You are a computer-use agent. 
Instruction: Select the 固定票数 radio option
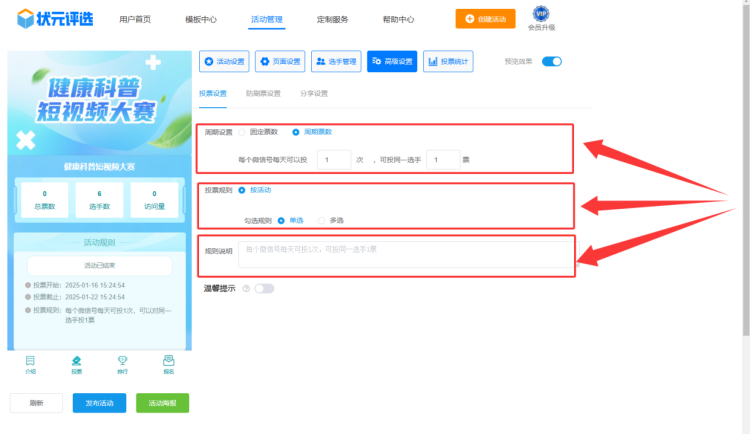(x=241, y=132)
